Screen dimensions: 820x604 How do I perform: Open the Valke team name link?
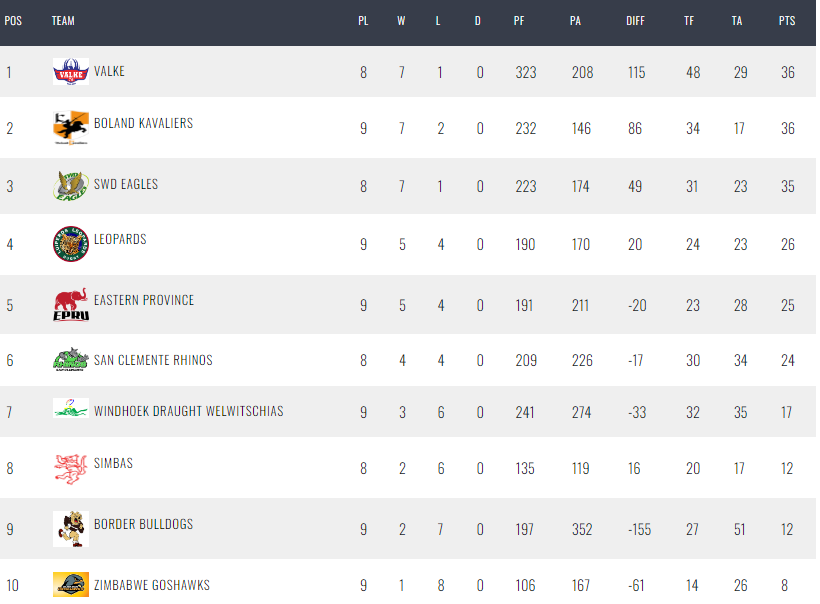(x=109, y=71)
